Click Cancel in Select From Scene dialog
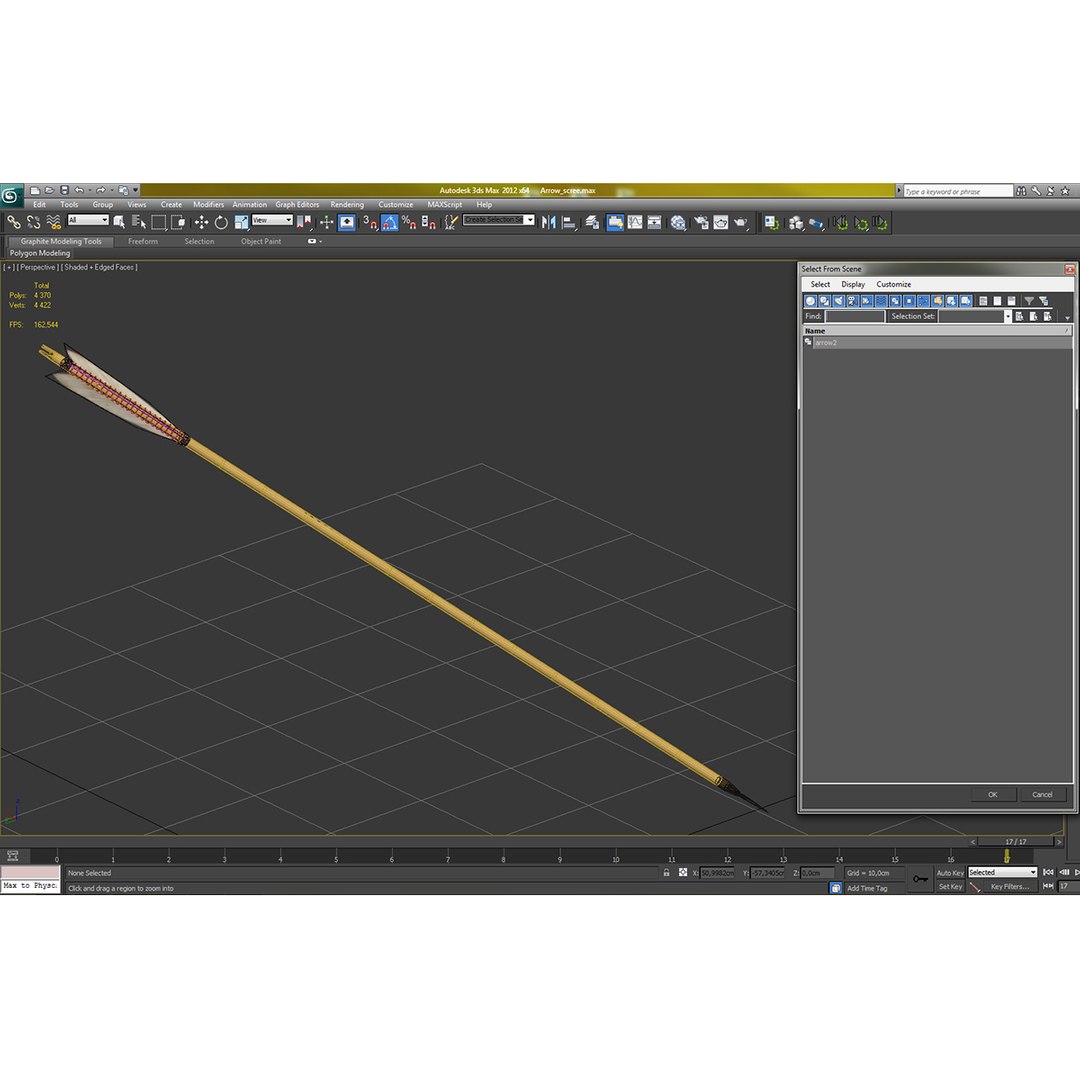Screen dimensions: 1080x1080 coord(1042,794)
